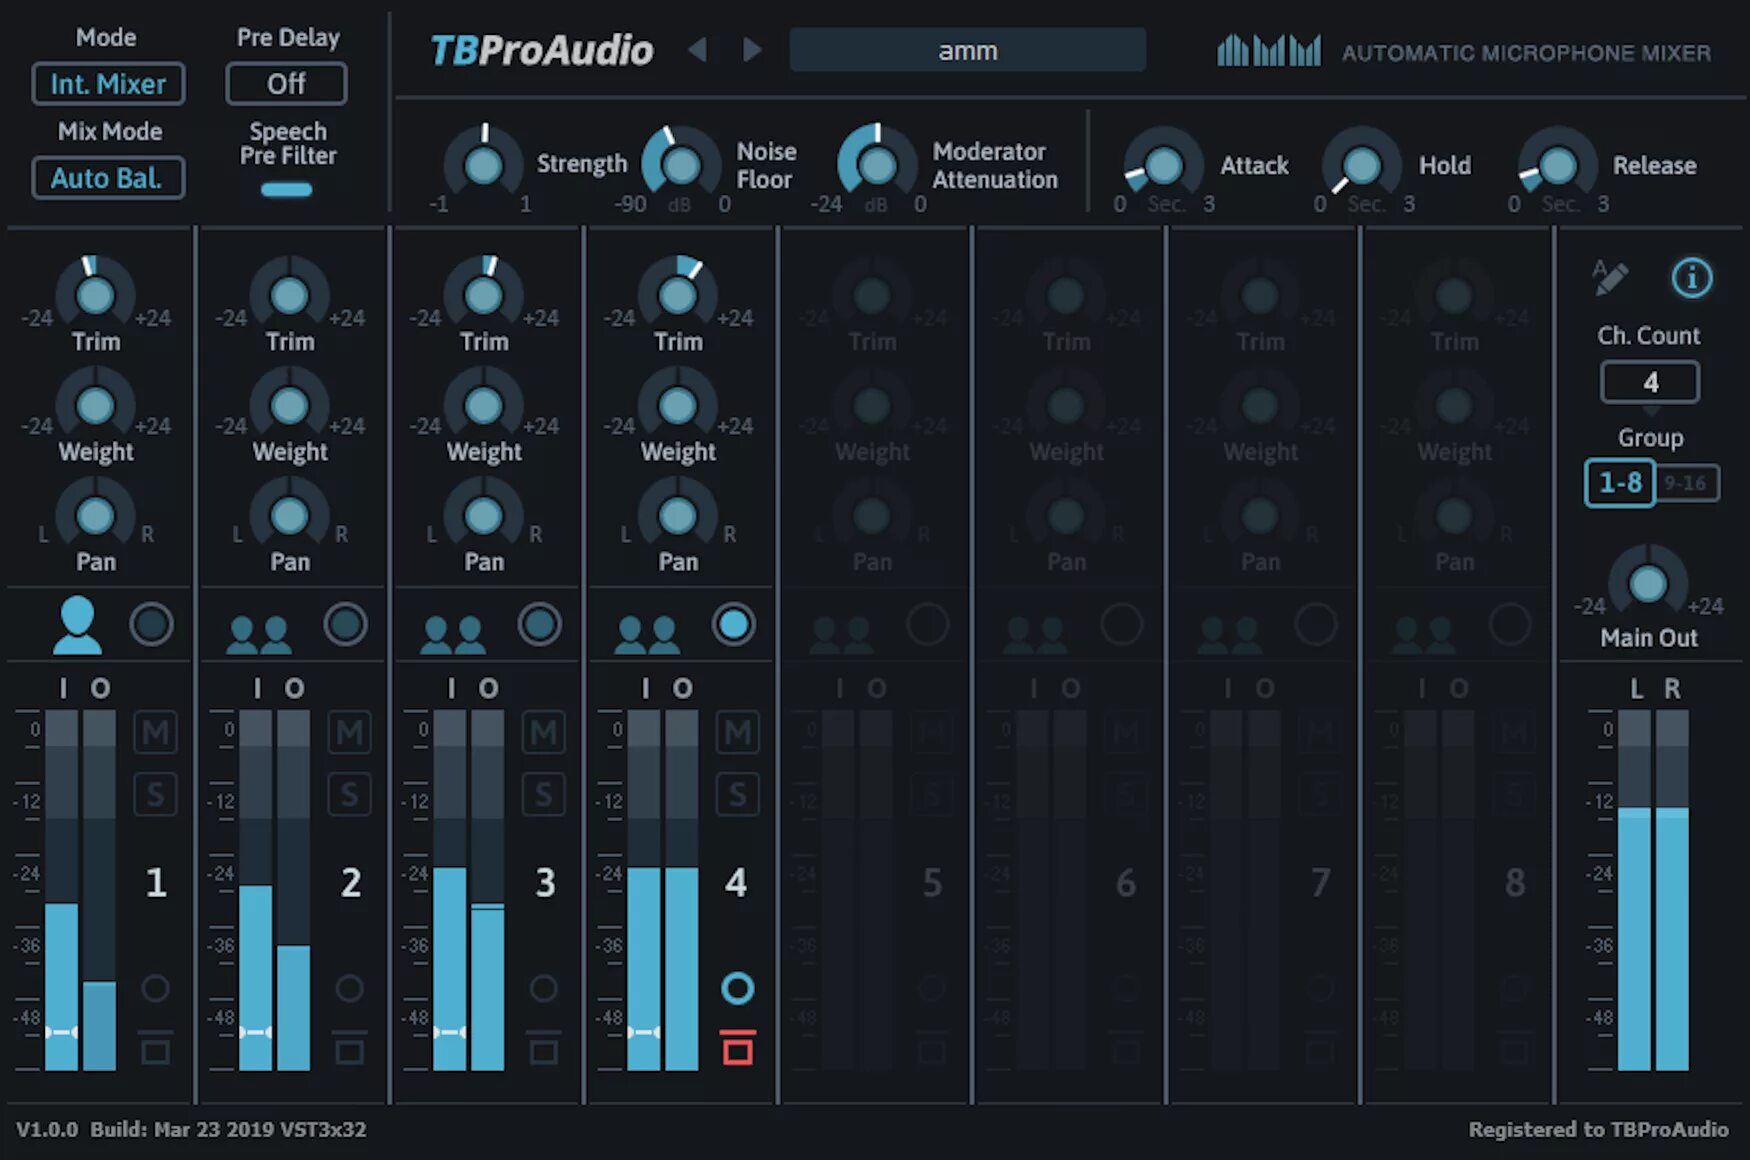This screenshot has height=1160, width=1750.
Task: Toggle channel 4 active round moderator button
Action: pos(733,625)
